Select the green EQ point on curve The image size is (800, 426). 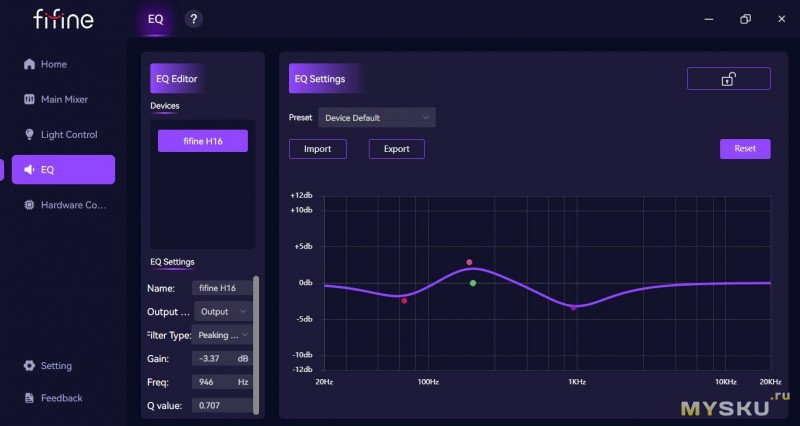(x=473, y=283)
